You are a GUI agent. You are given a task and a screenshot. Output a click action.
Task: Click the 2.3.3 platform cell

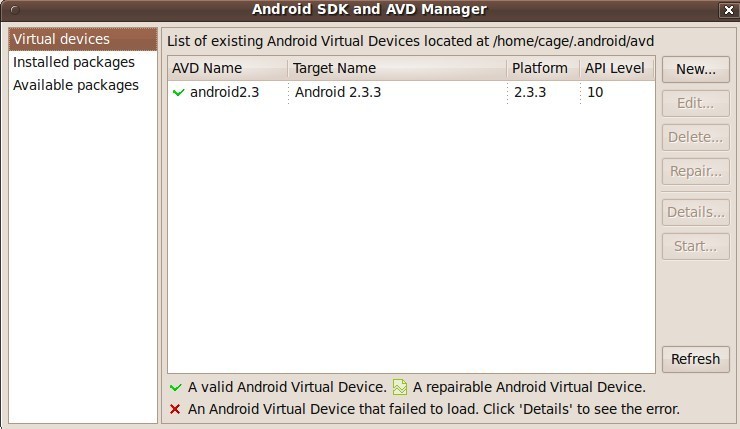[x=530, y=93]
